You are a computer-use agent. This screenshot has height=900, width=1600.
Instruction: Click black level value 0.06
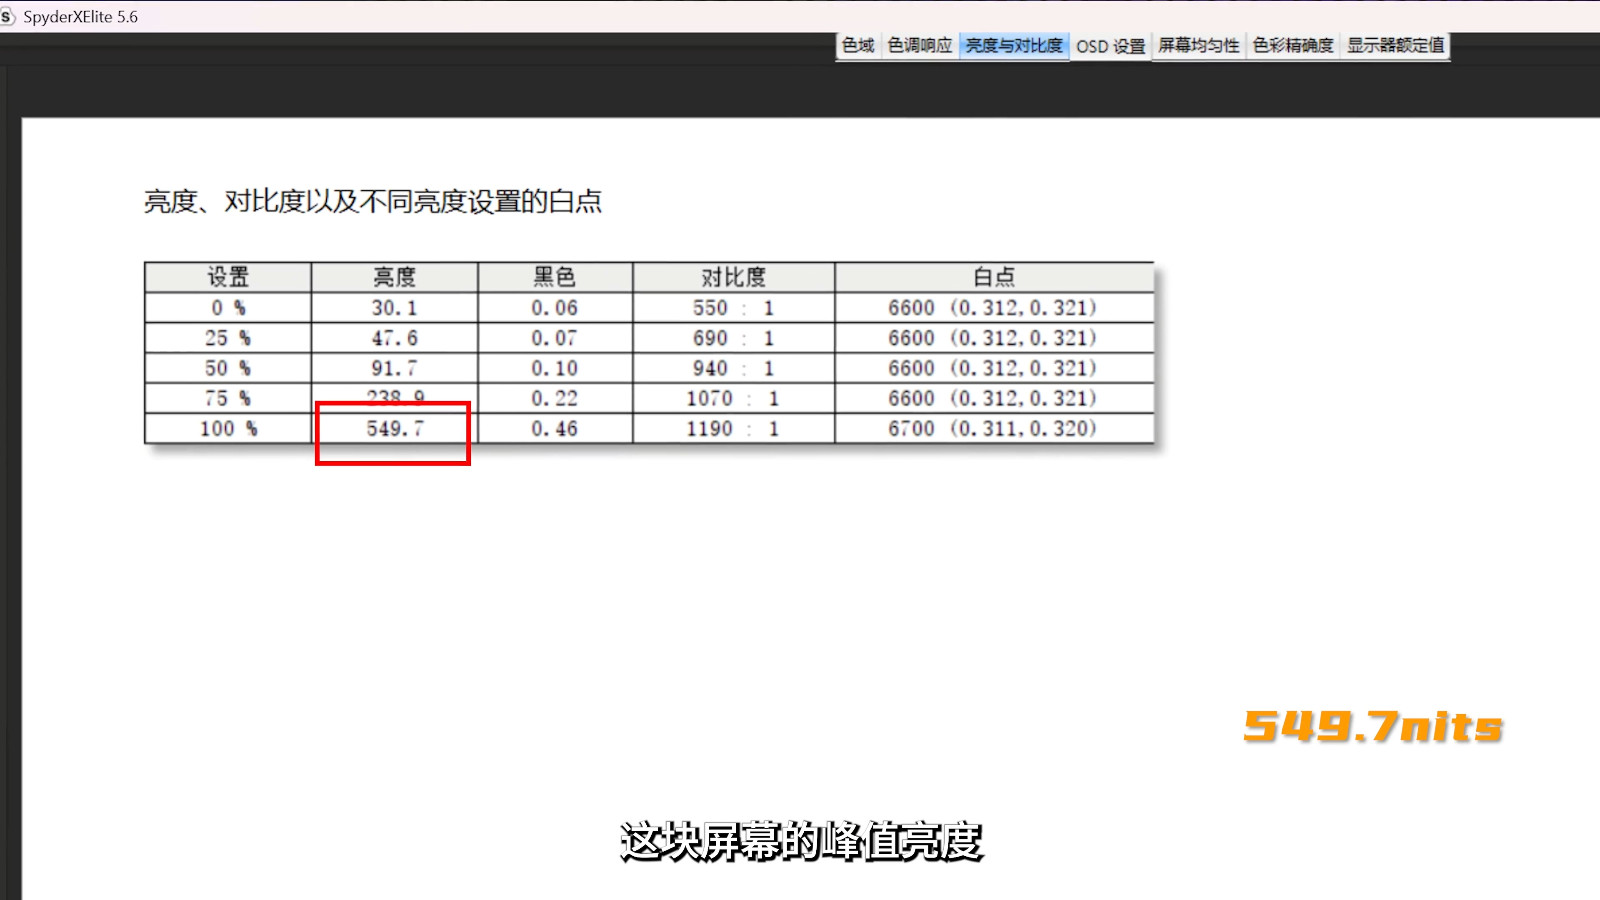(x=555, y=308)
